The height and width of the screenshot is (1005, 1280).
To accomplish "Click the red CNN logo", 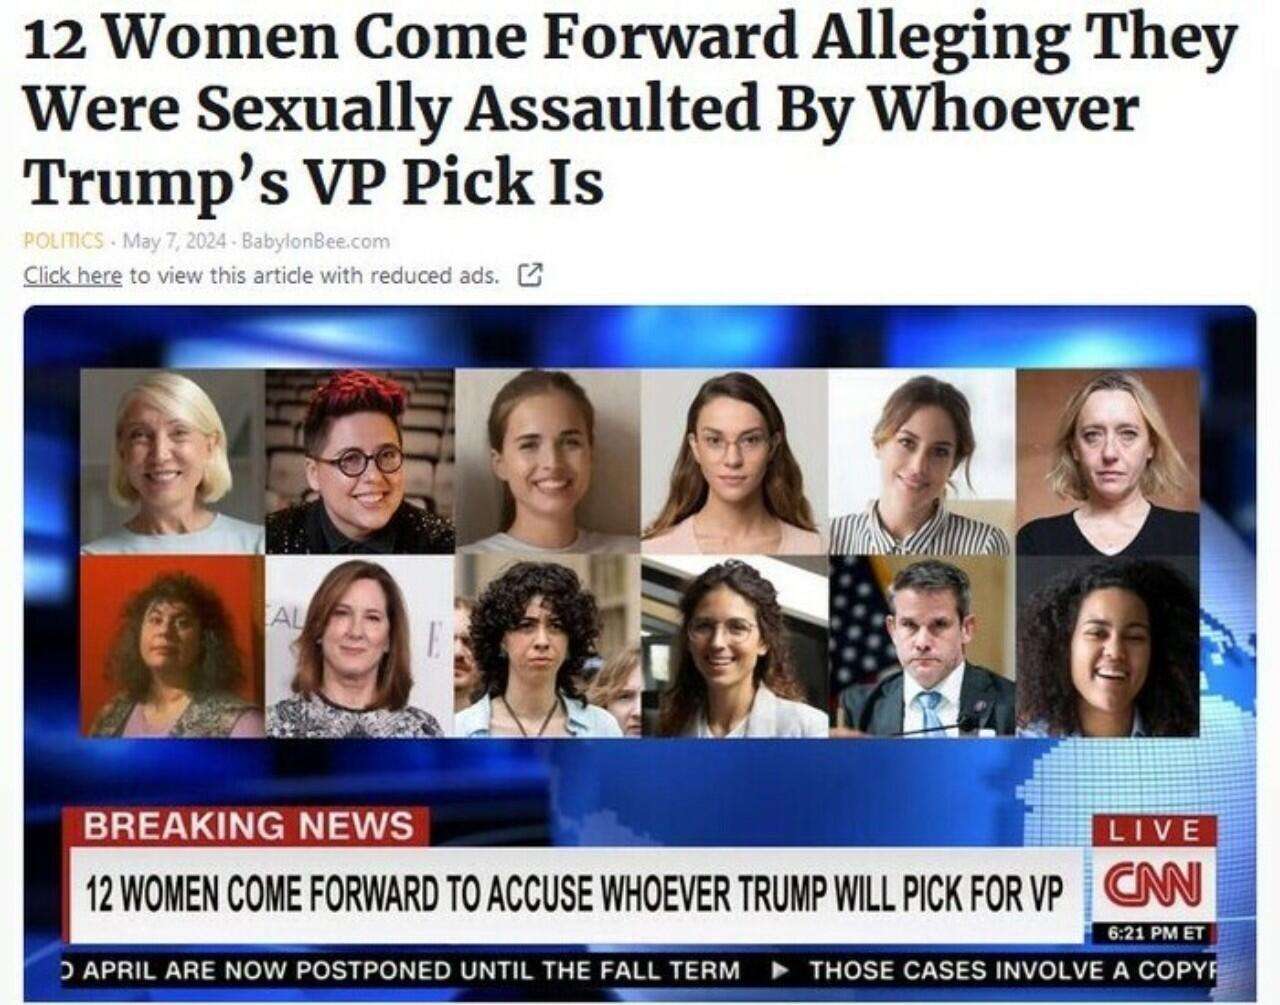I will [1153, 885].
